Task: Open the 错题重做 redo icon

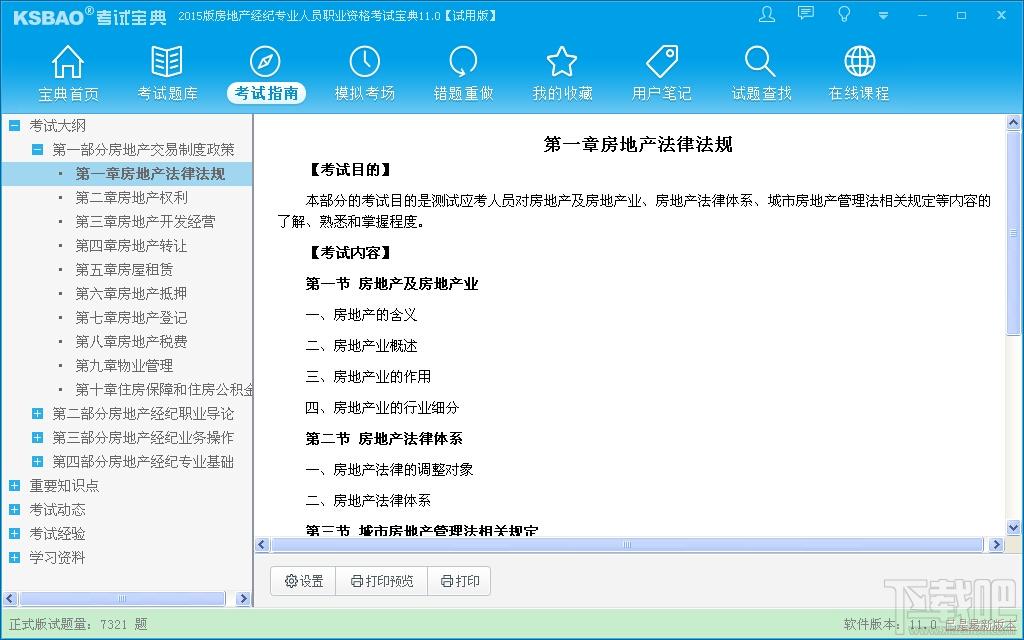Action: pos(463,62)
